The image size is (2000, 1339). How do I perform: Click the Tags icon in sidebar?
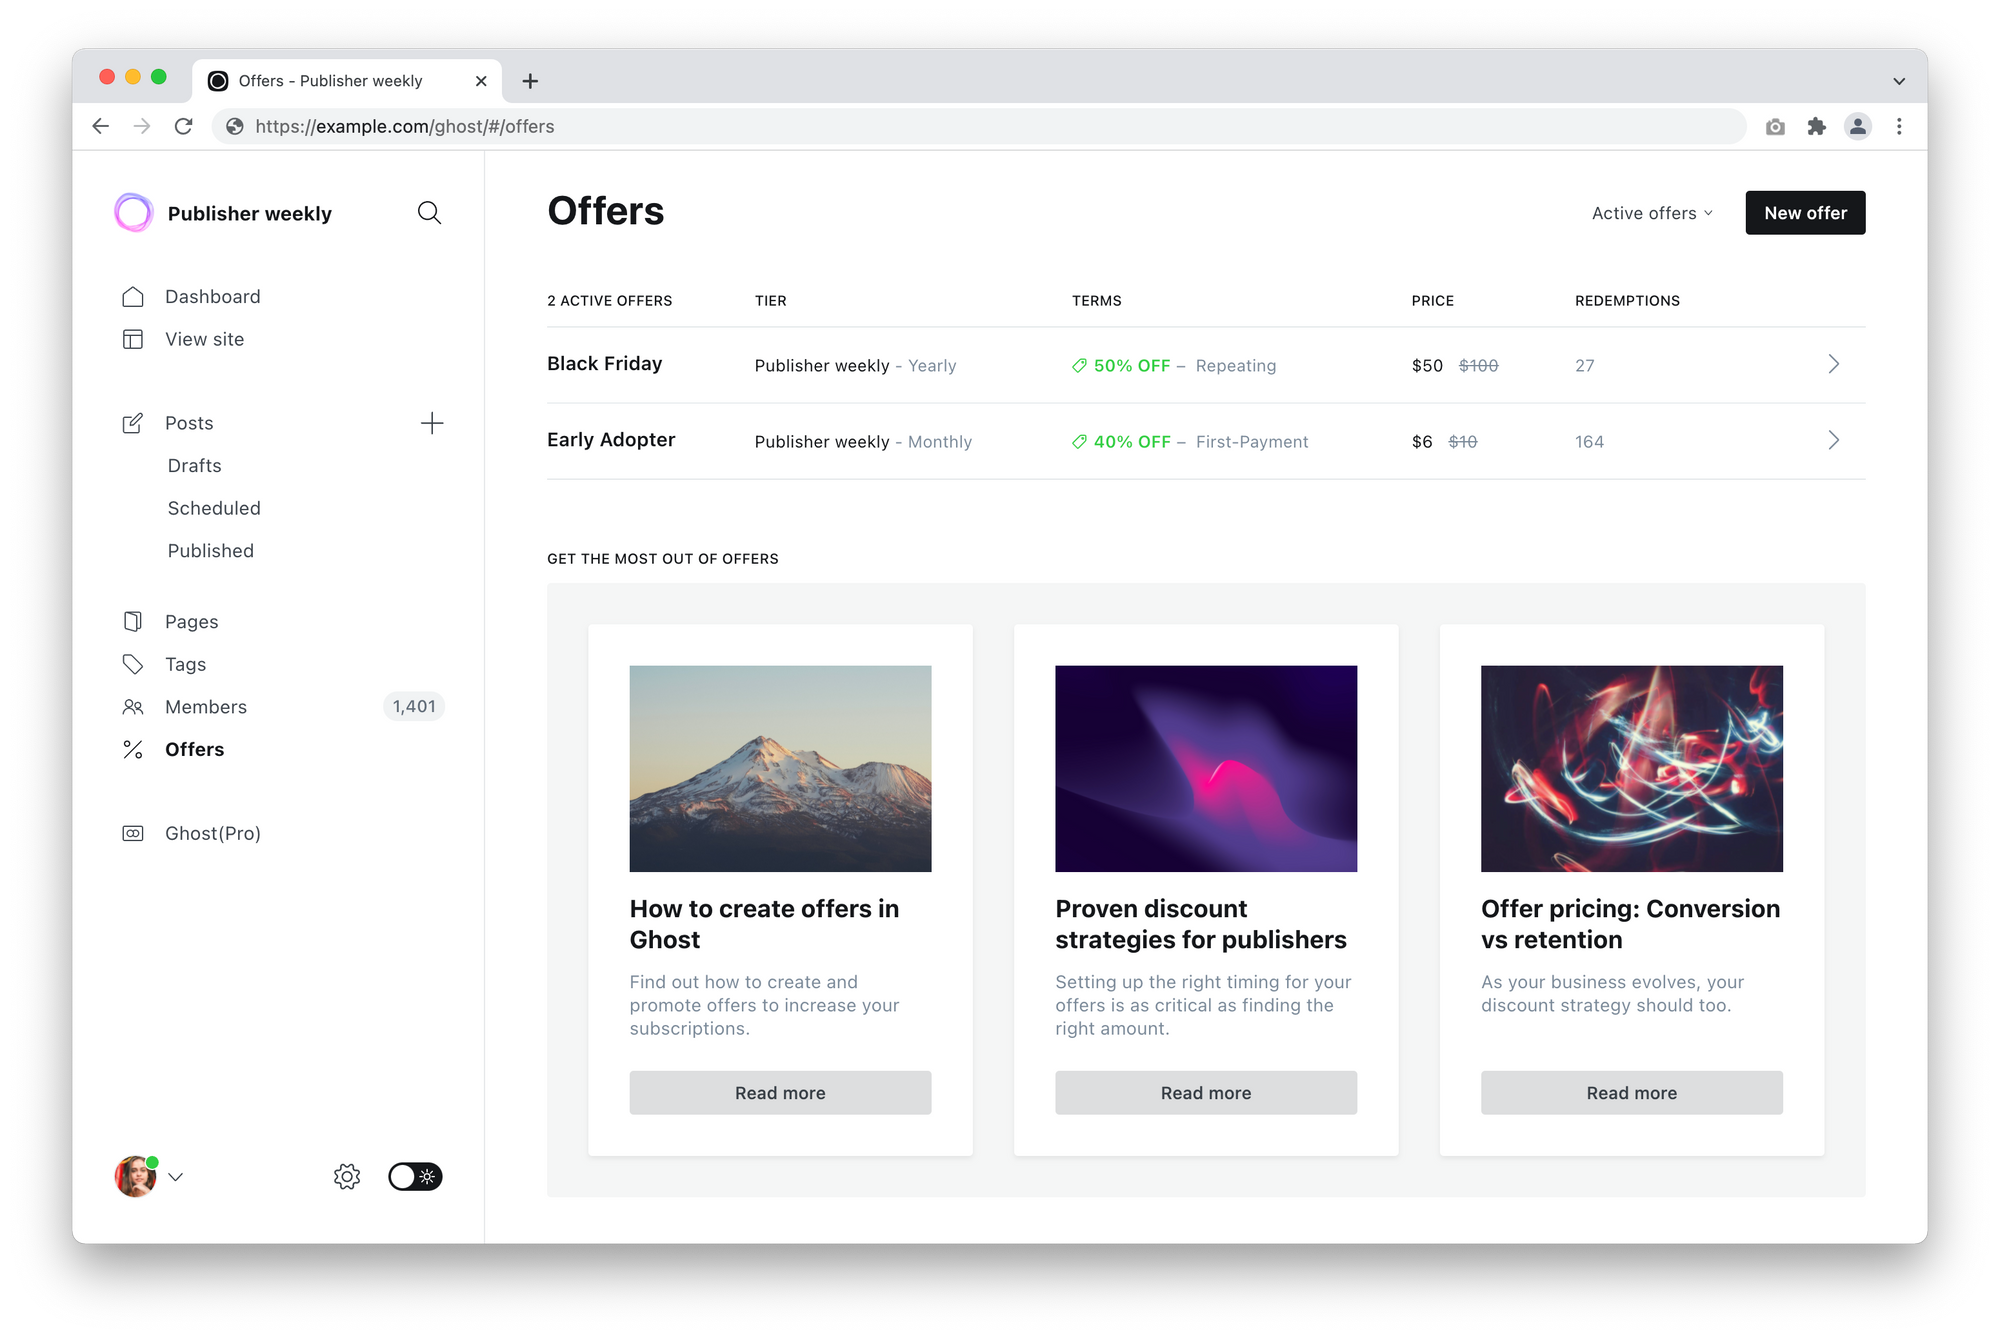[133, 664]
